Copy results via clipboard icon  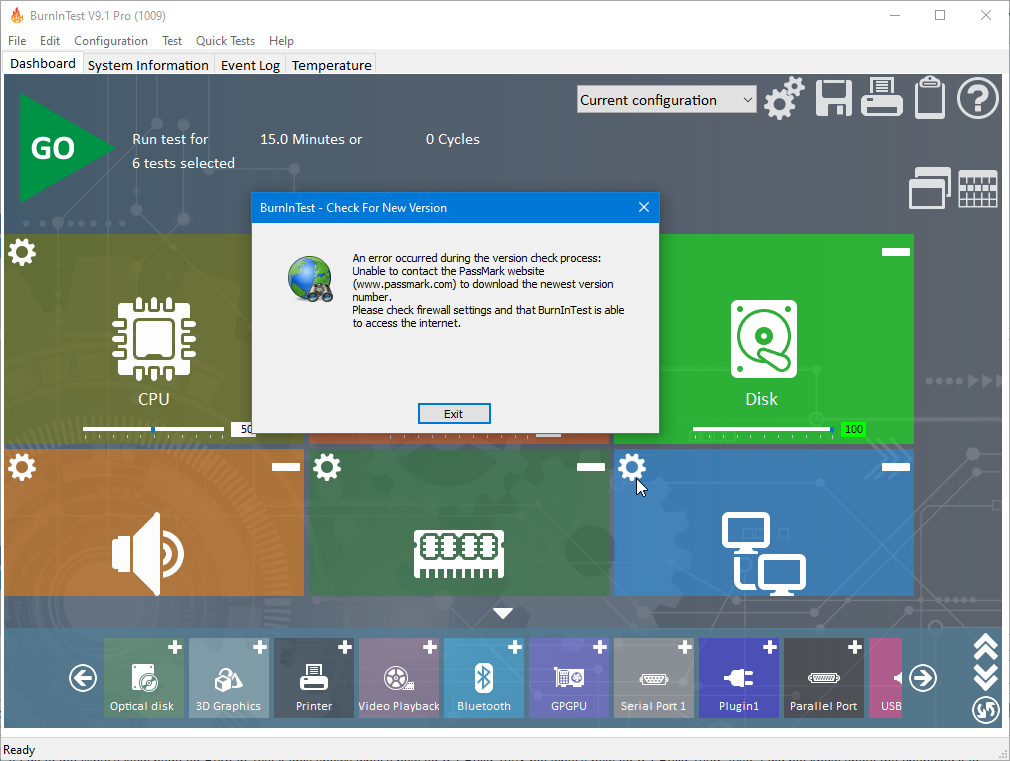(929, 97)
